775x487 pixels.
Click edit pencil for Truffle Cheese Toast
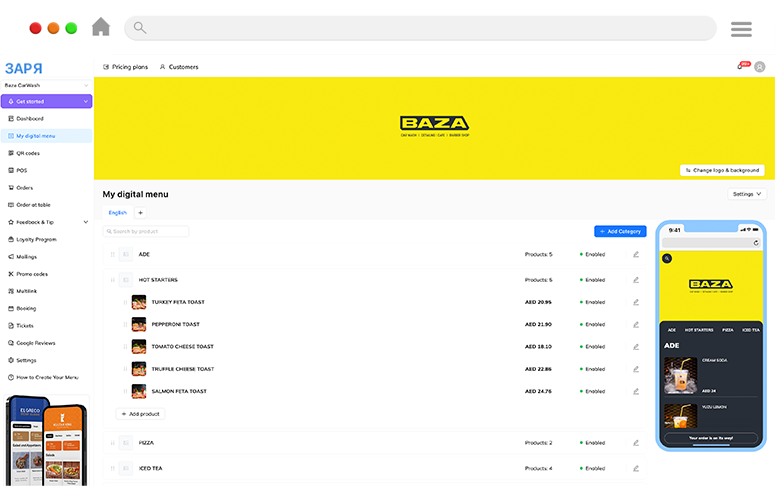636,369
